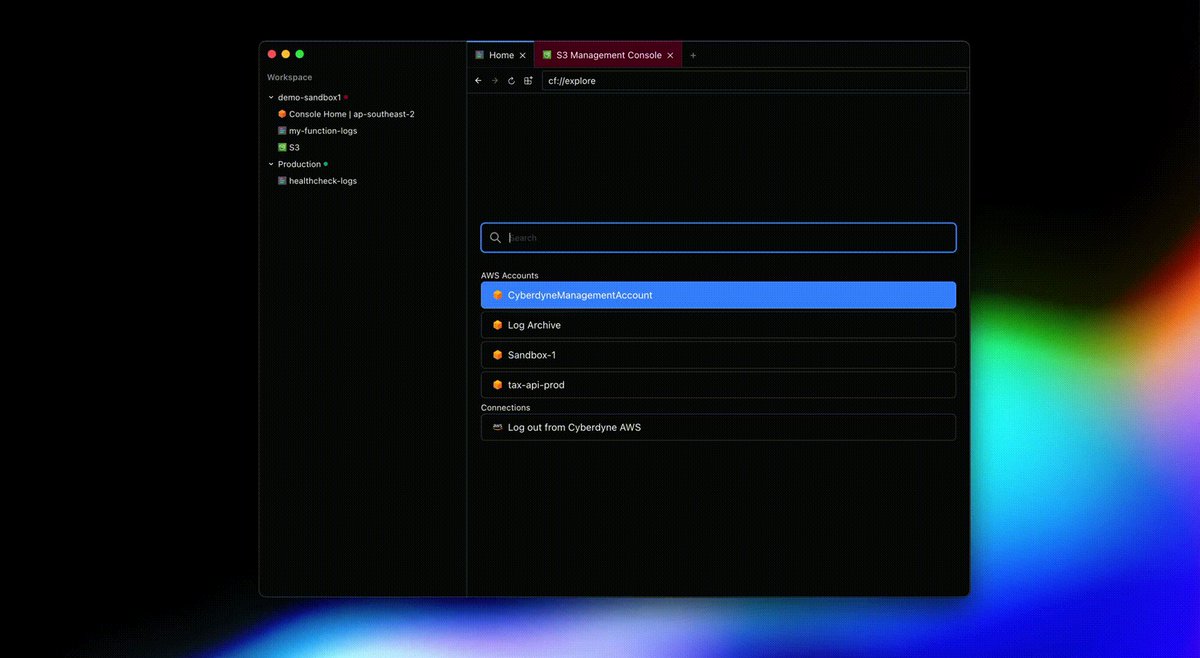
Task: Click the Console Home cube icon
Action: point(282,114)
